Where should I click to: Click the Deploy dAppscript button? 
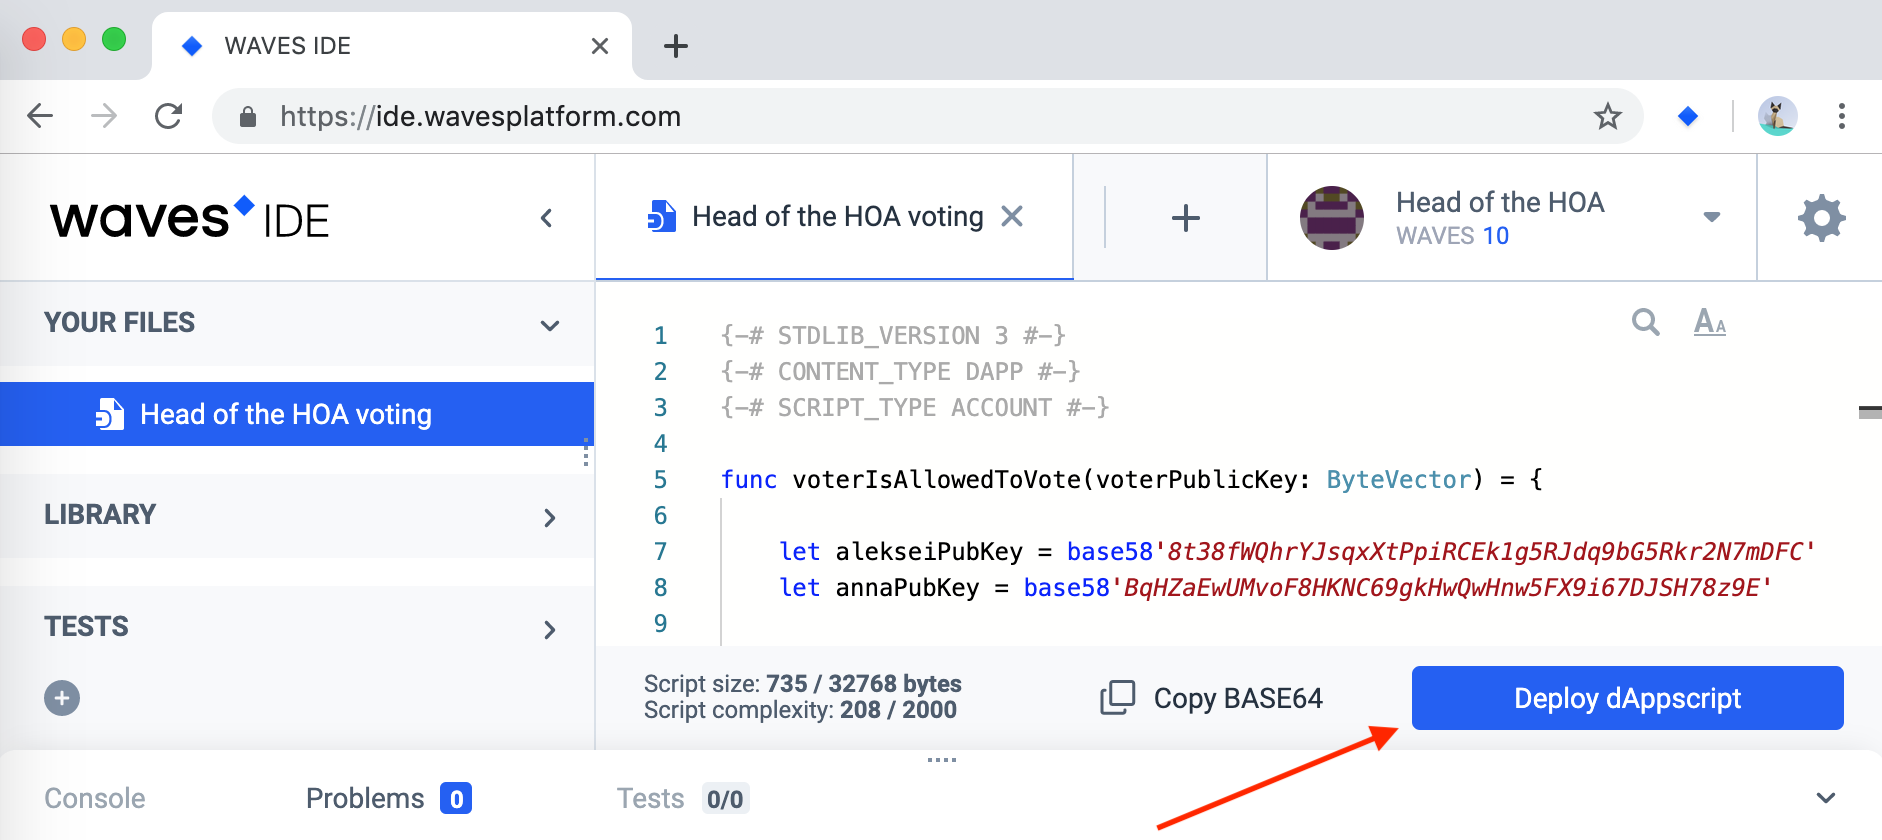pos(1627,698)
